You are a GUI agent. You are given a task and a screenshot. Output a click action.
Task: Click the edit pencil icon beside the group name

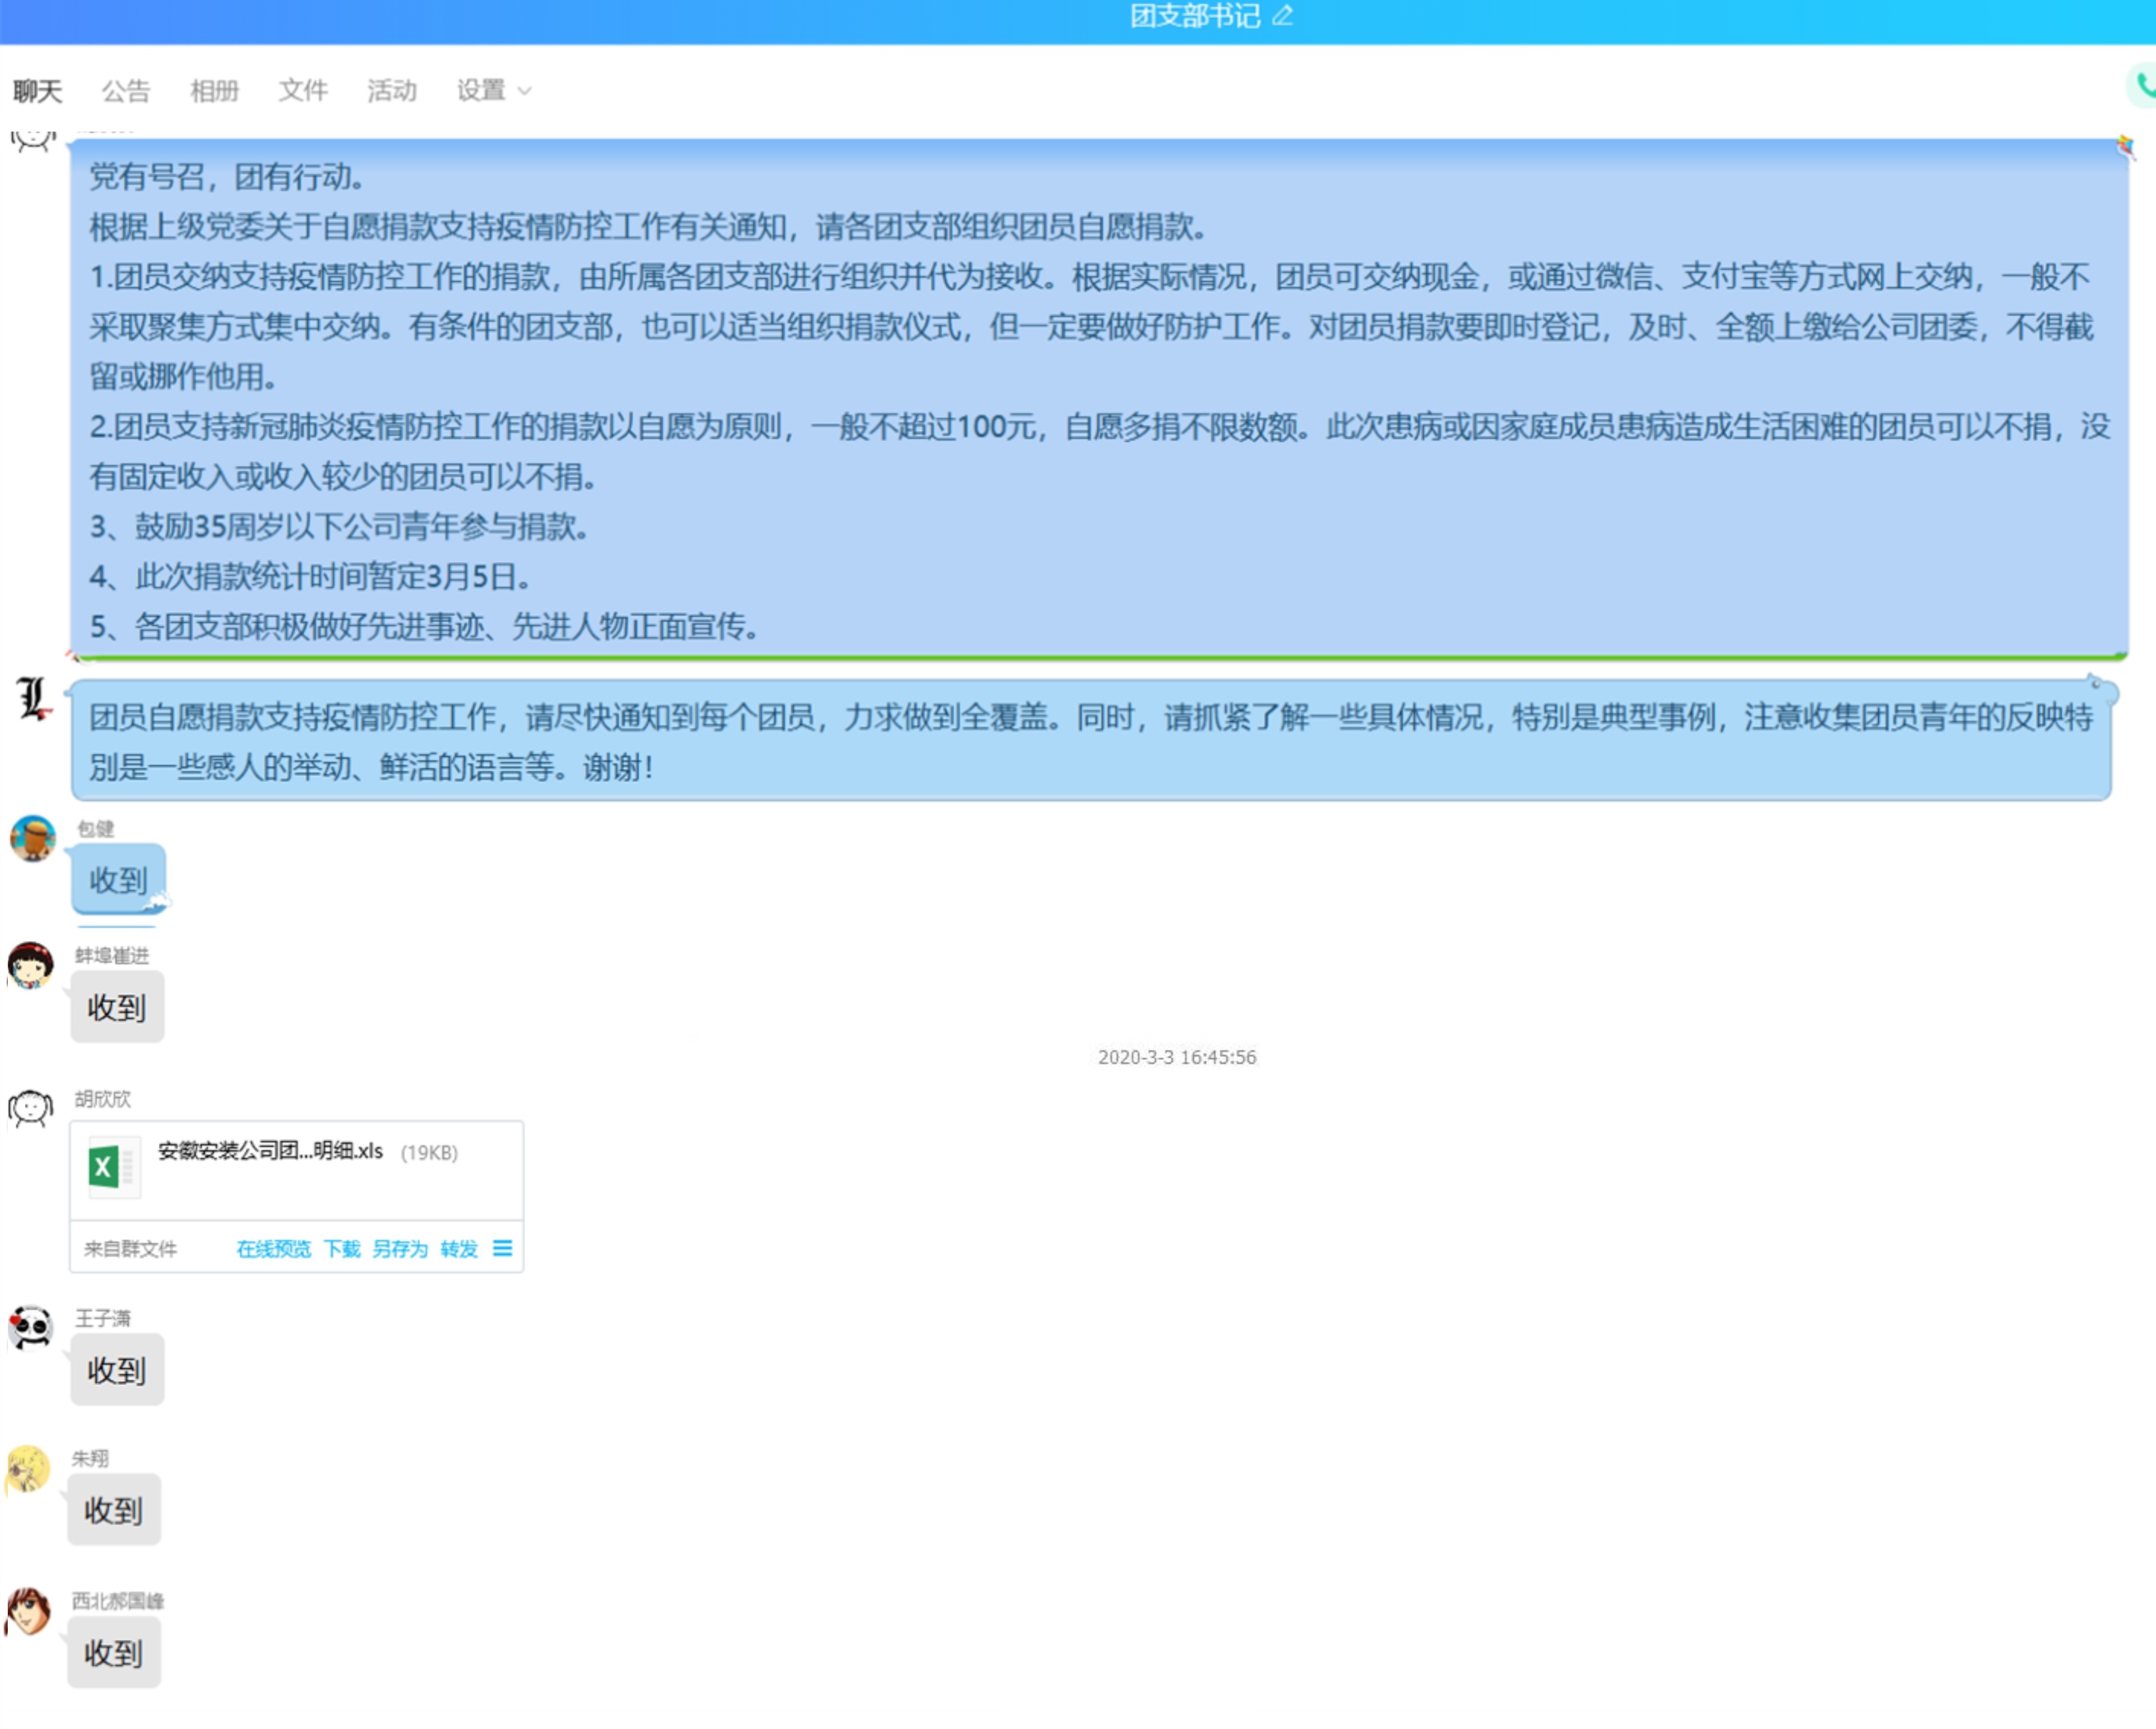point(1282,16)
